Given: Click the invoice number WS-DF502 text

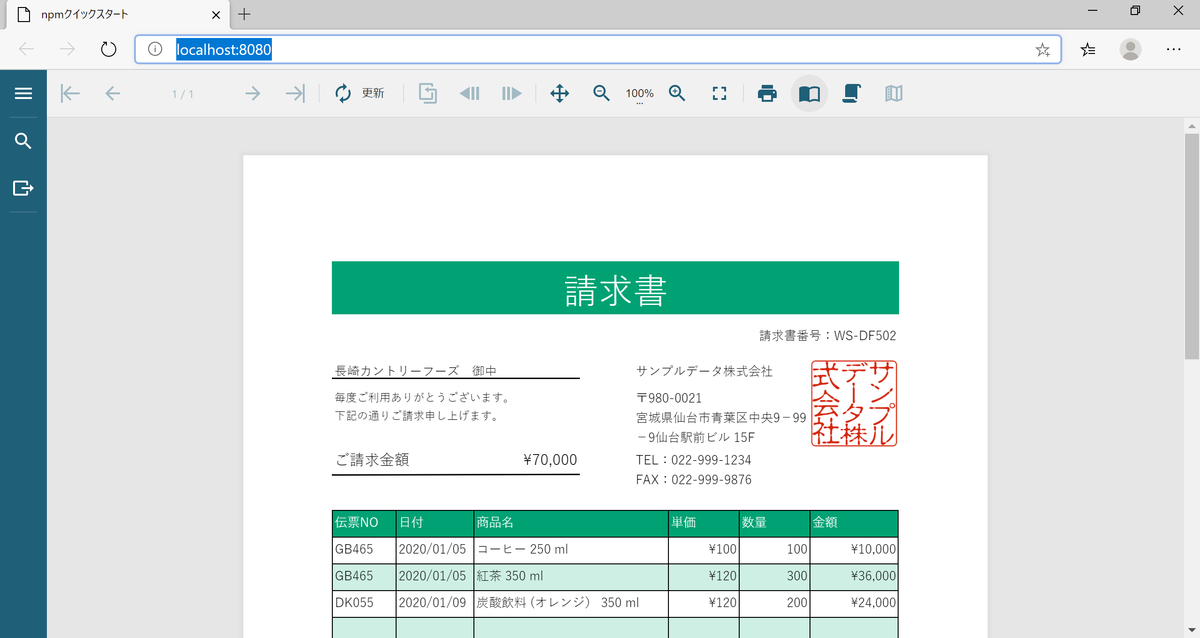Looking at the screenshot, I should click(x=865, y=336).
